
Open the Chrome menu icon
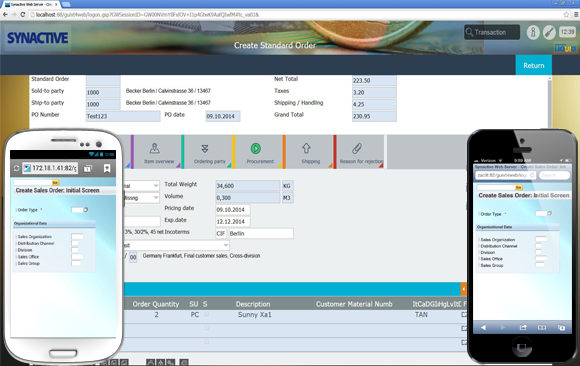tap(576, 14)
